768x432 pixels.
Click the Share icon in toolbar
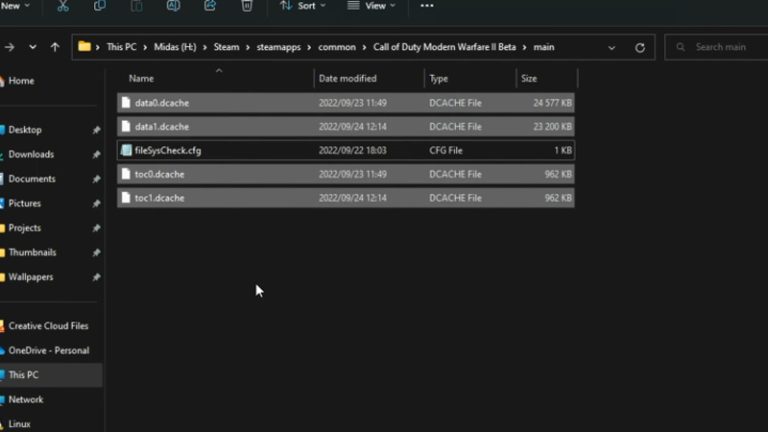tap(210, 6)
